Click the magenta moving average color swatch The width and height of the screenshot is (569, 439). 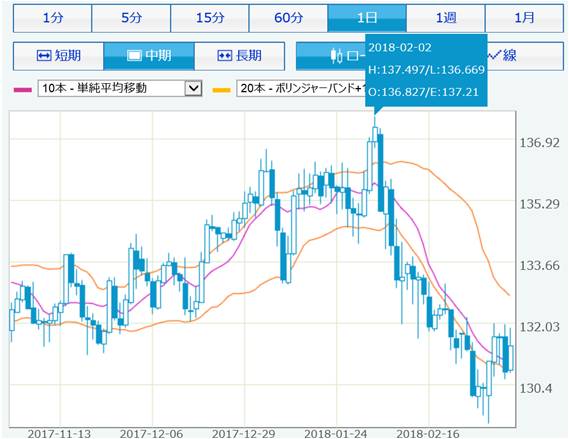coord(22,90)
